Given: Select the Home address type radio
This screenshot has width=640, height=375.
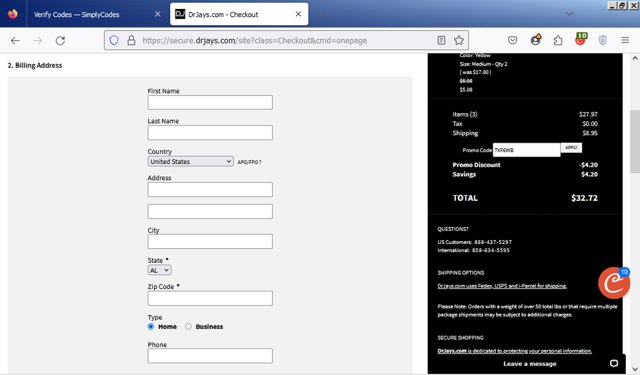Looking at the screenshot, I should coord(151,326).
